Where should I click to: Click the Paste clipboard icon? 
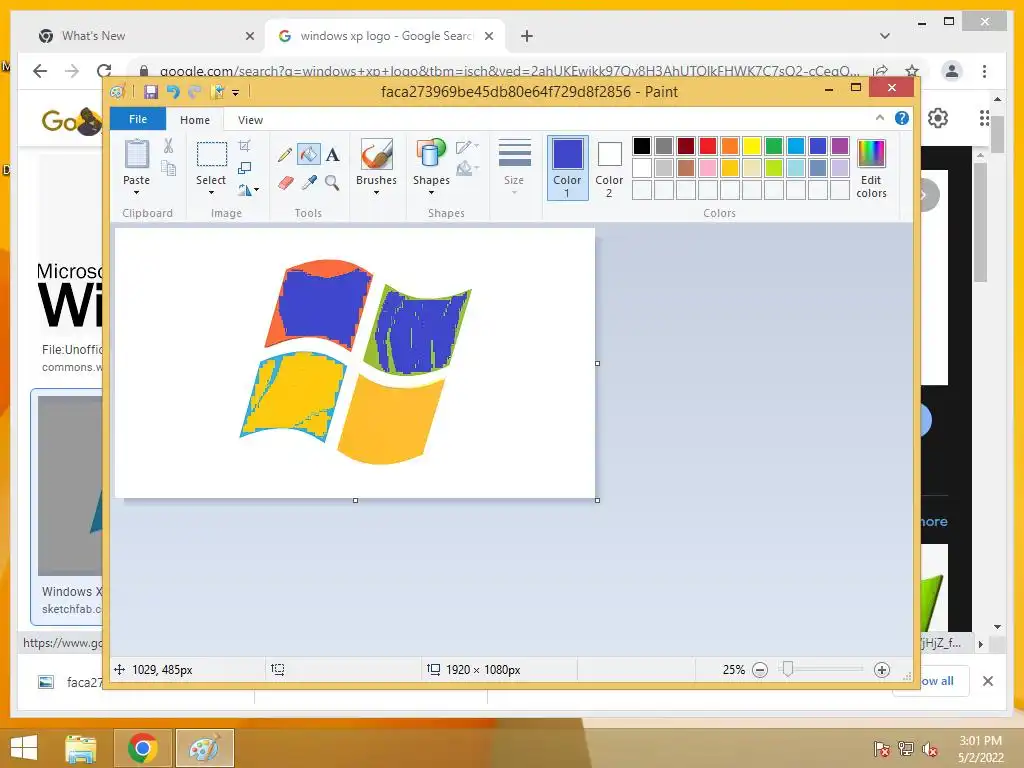click(136, 154)
